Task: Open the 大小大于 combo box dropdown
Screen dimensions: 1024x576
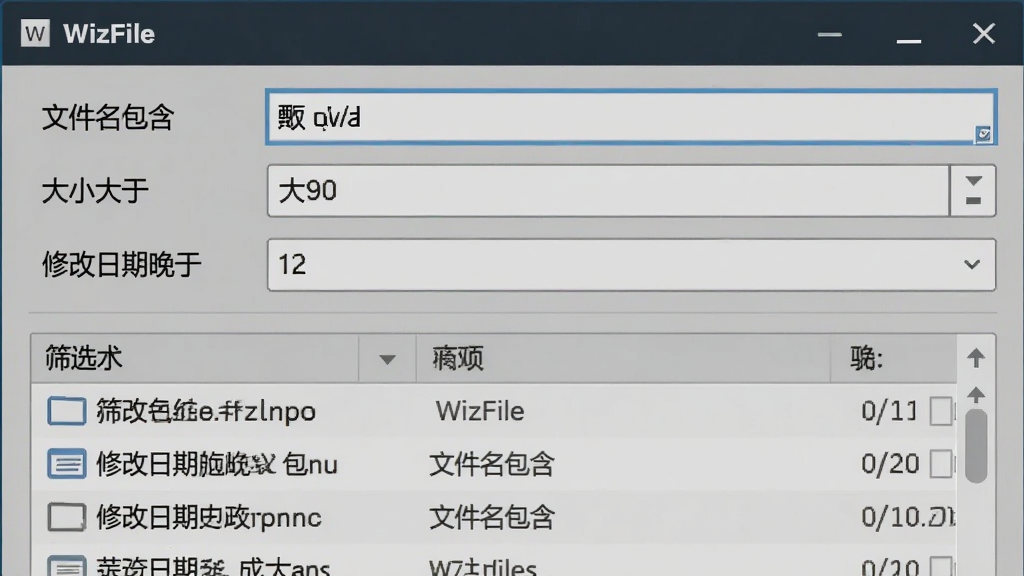Action: [x=973, y=191]
